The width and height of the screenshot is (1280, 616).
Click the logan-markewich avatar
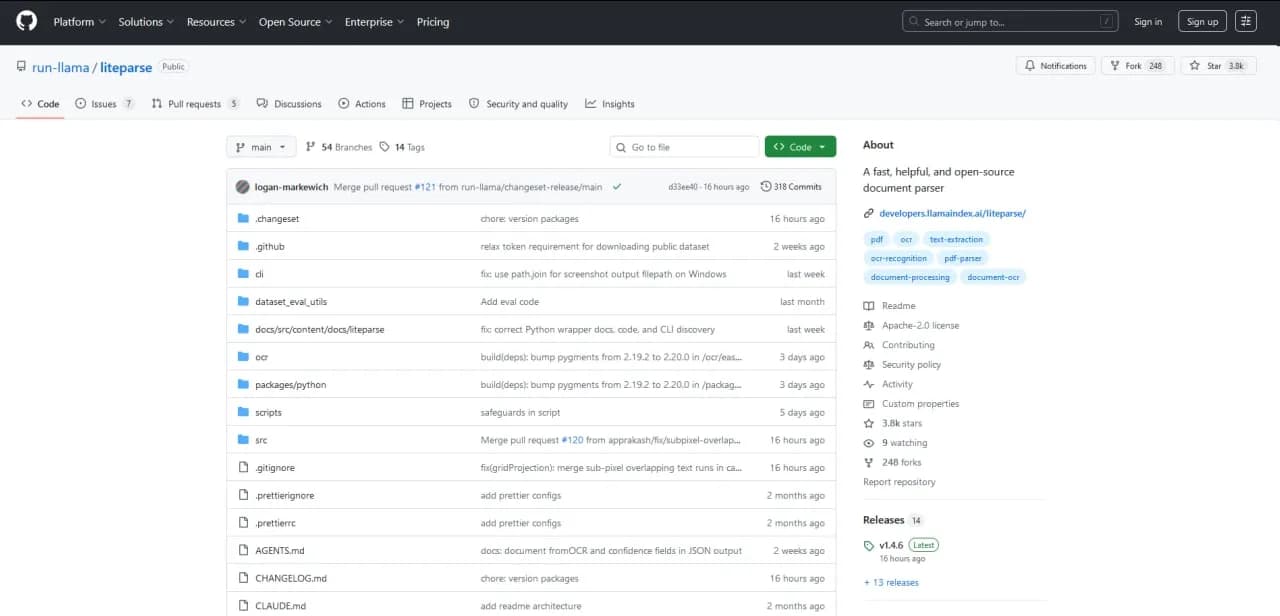242,187
